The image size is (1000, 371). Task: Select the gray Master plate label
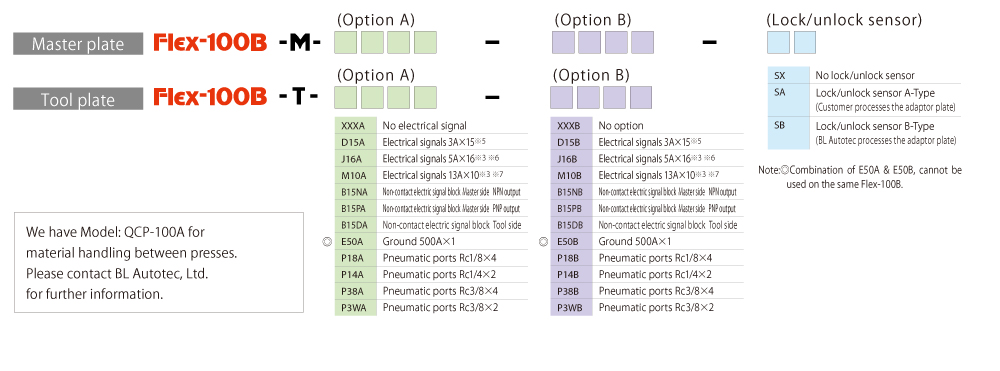[78, 44]
